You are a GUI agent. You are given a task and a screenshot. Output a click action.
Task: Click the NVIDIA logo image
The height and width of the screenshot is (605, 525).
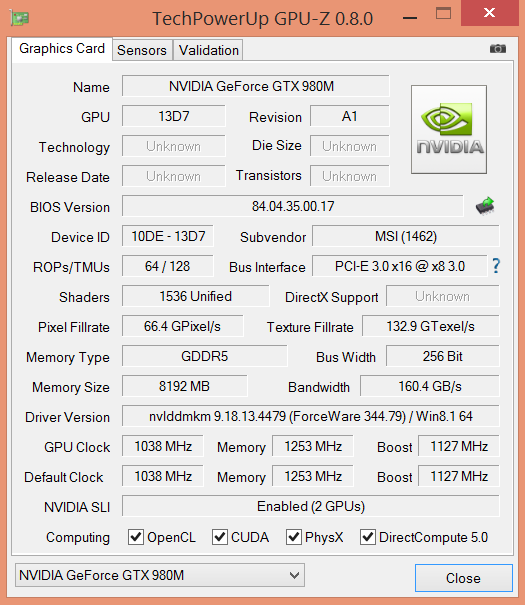pos(449,129)
